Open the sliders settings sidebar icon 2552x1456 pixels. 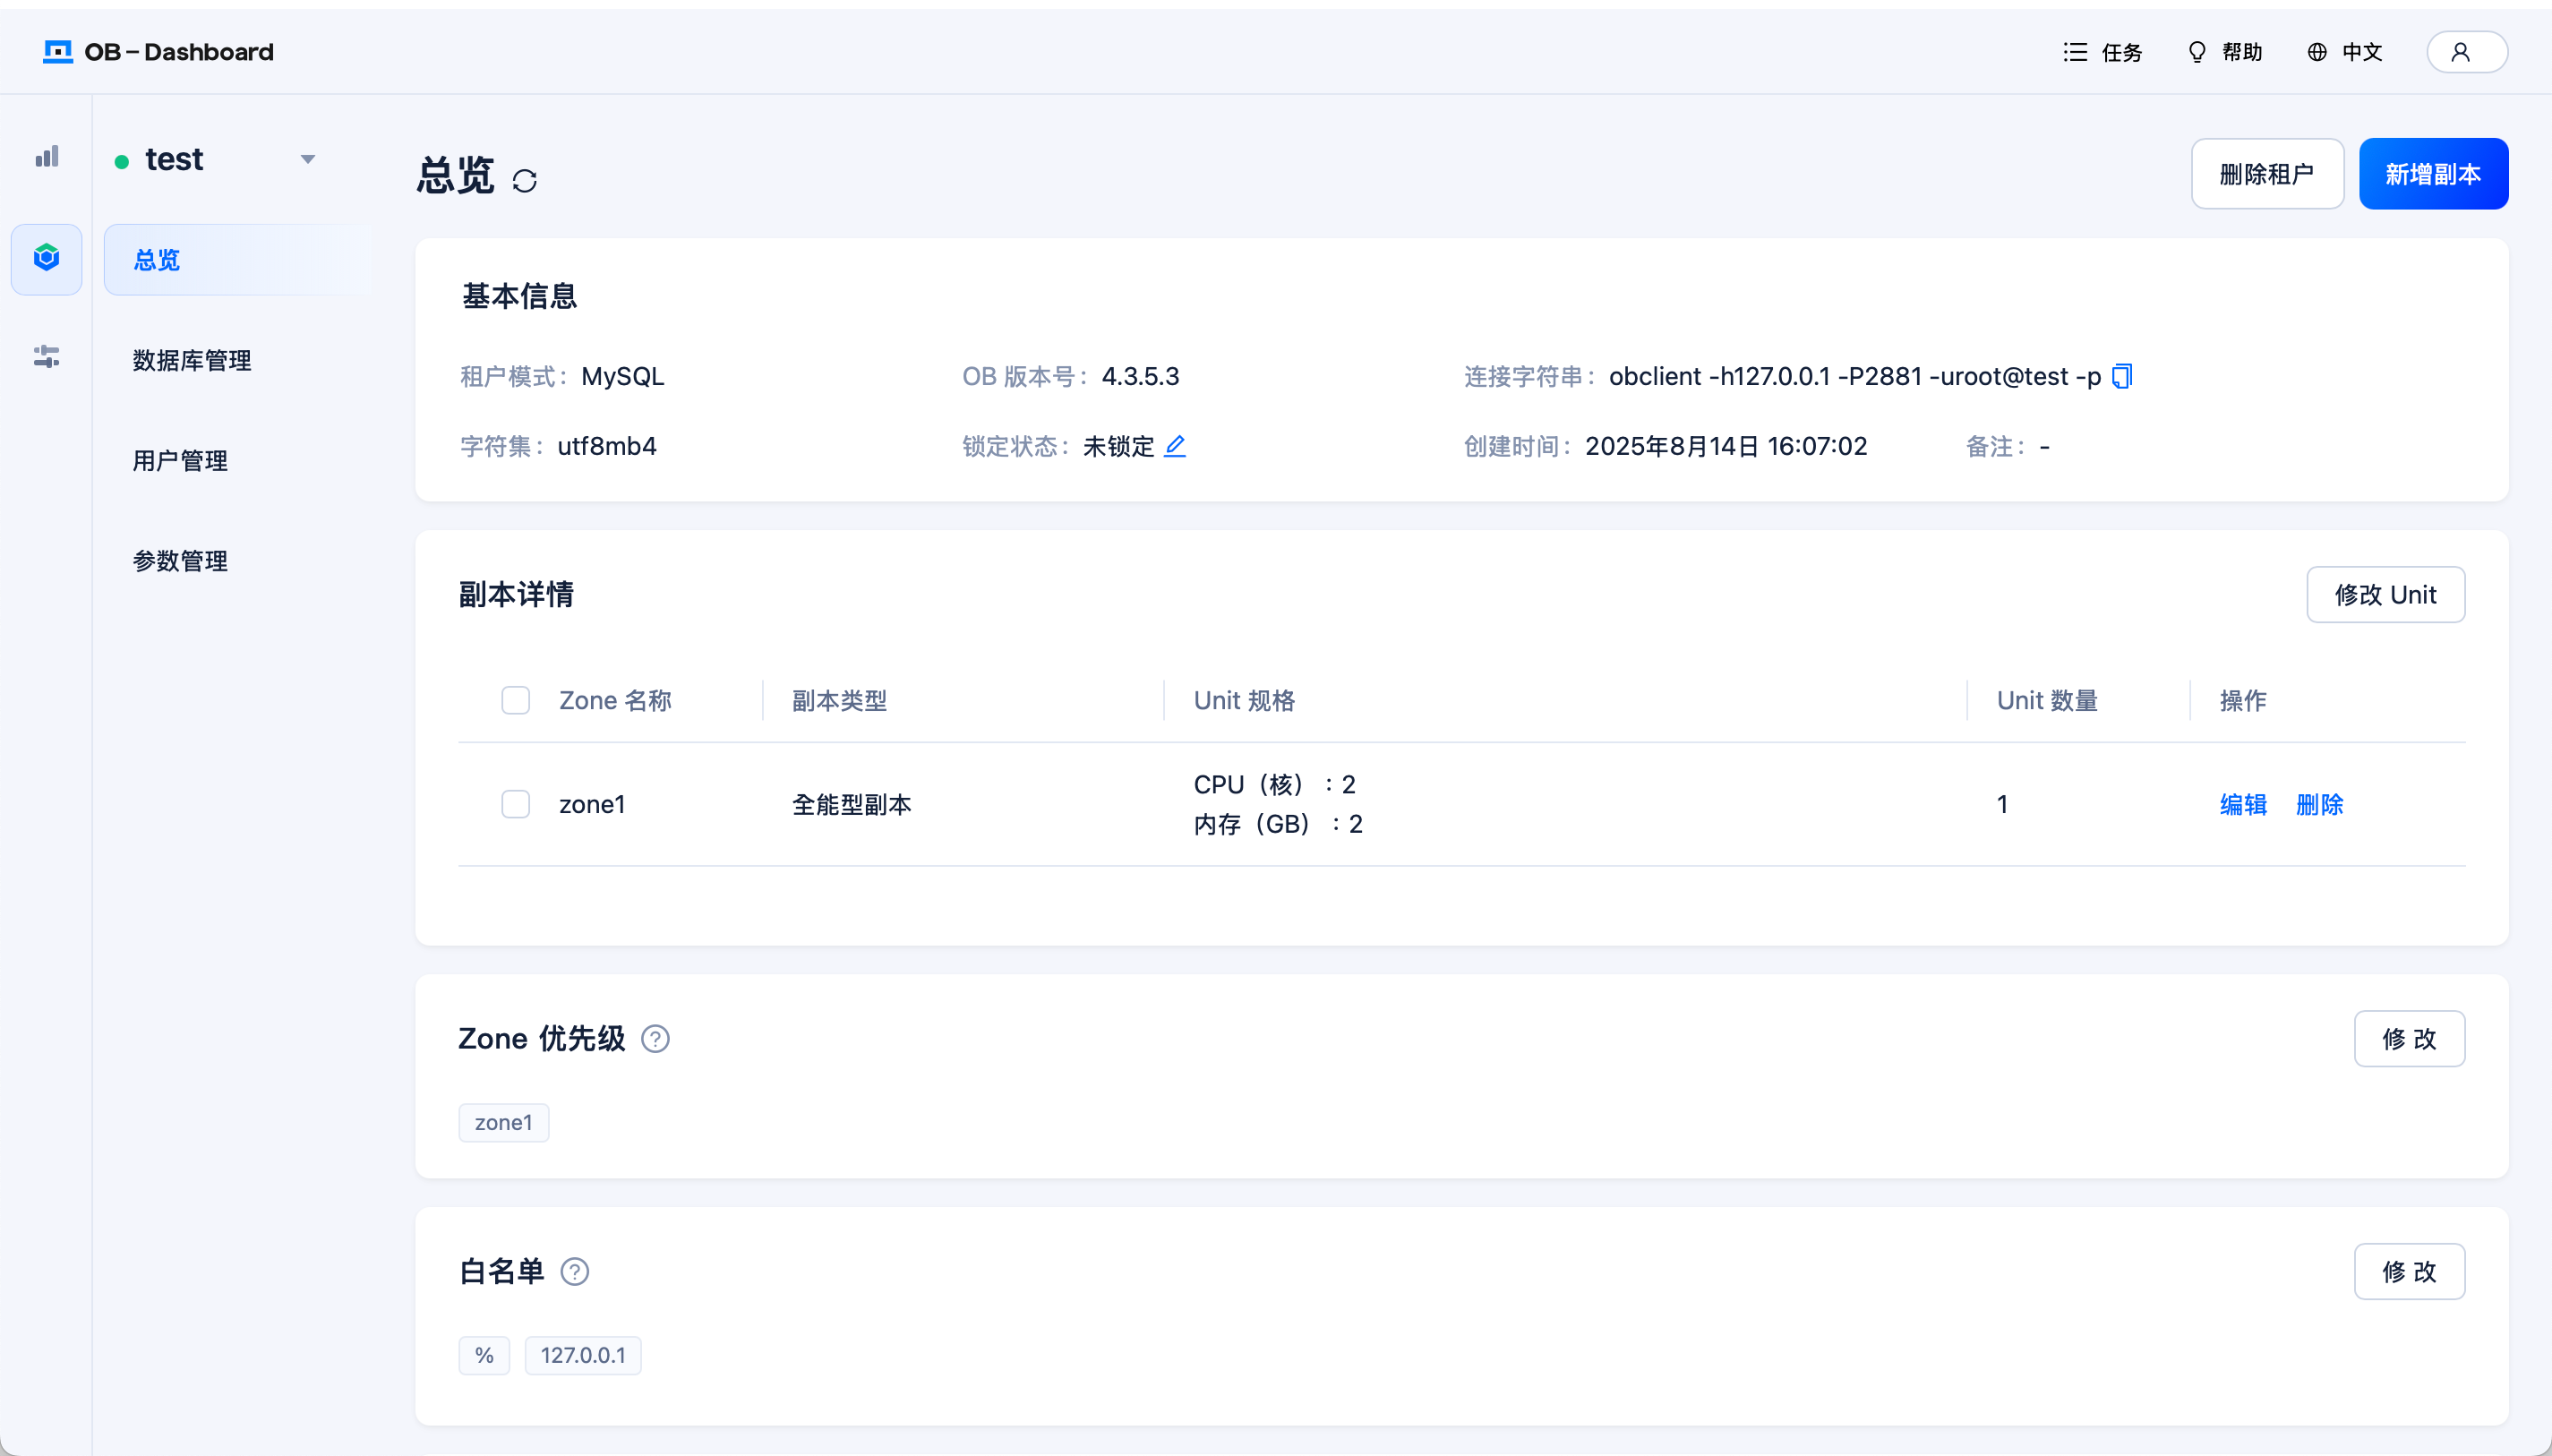coord(46,356)
